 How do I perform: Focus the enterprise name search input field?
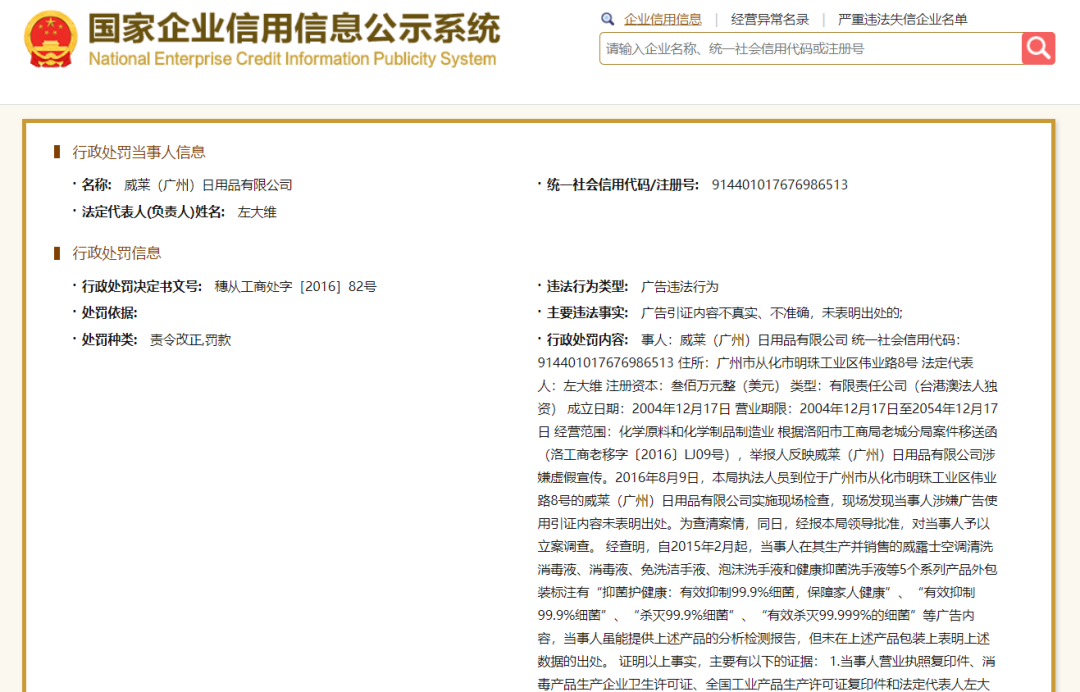pos(811,49)
